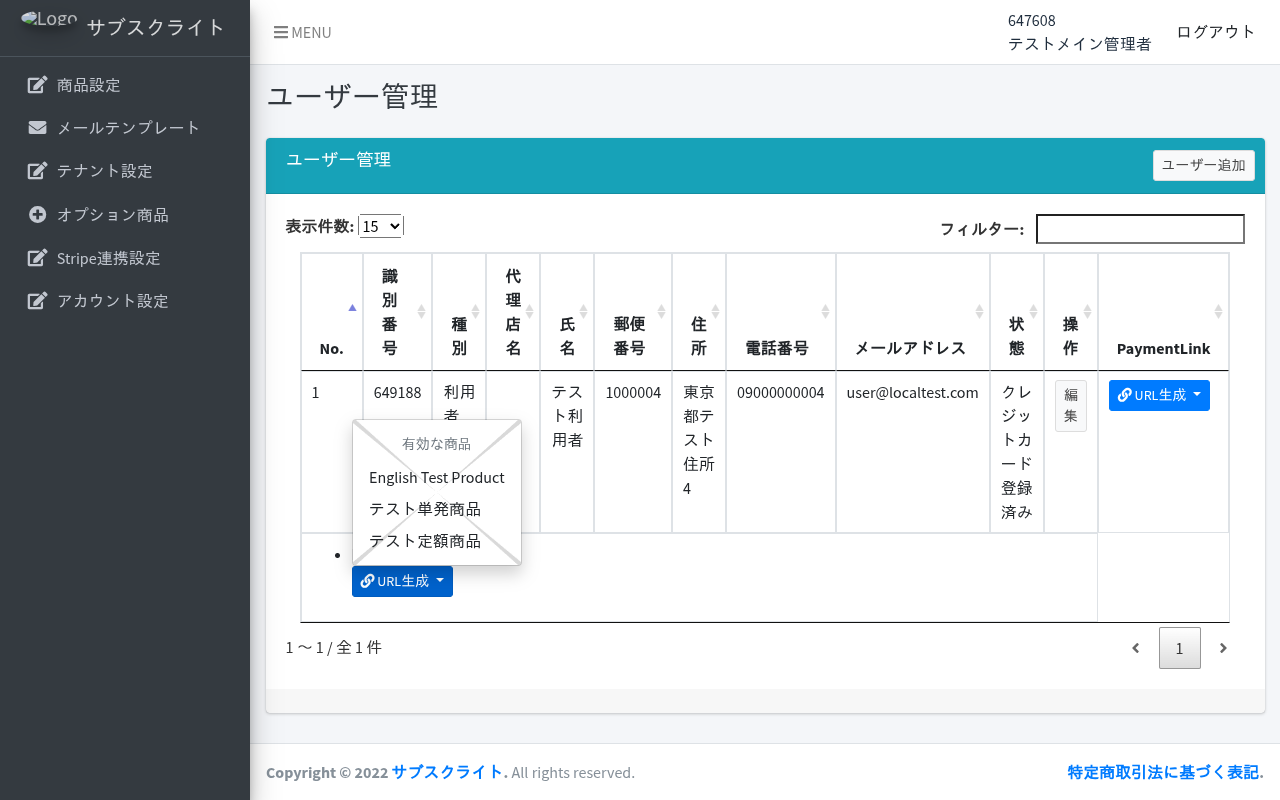Open 商品設定 in the sidebar
Viewport: 1280px width, 800px height.
[88, 85]
